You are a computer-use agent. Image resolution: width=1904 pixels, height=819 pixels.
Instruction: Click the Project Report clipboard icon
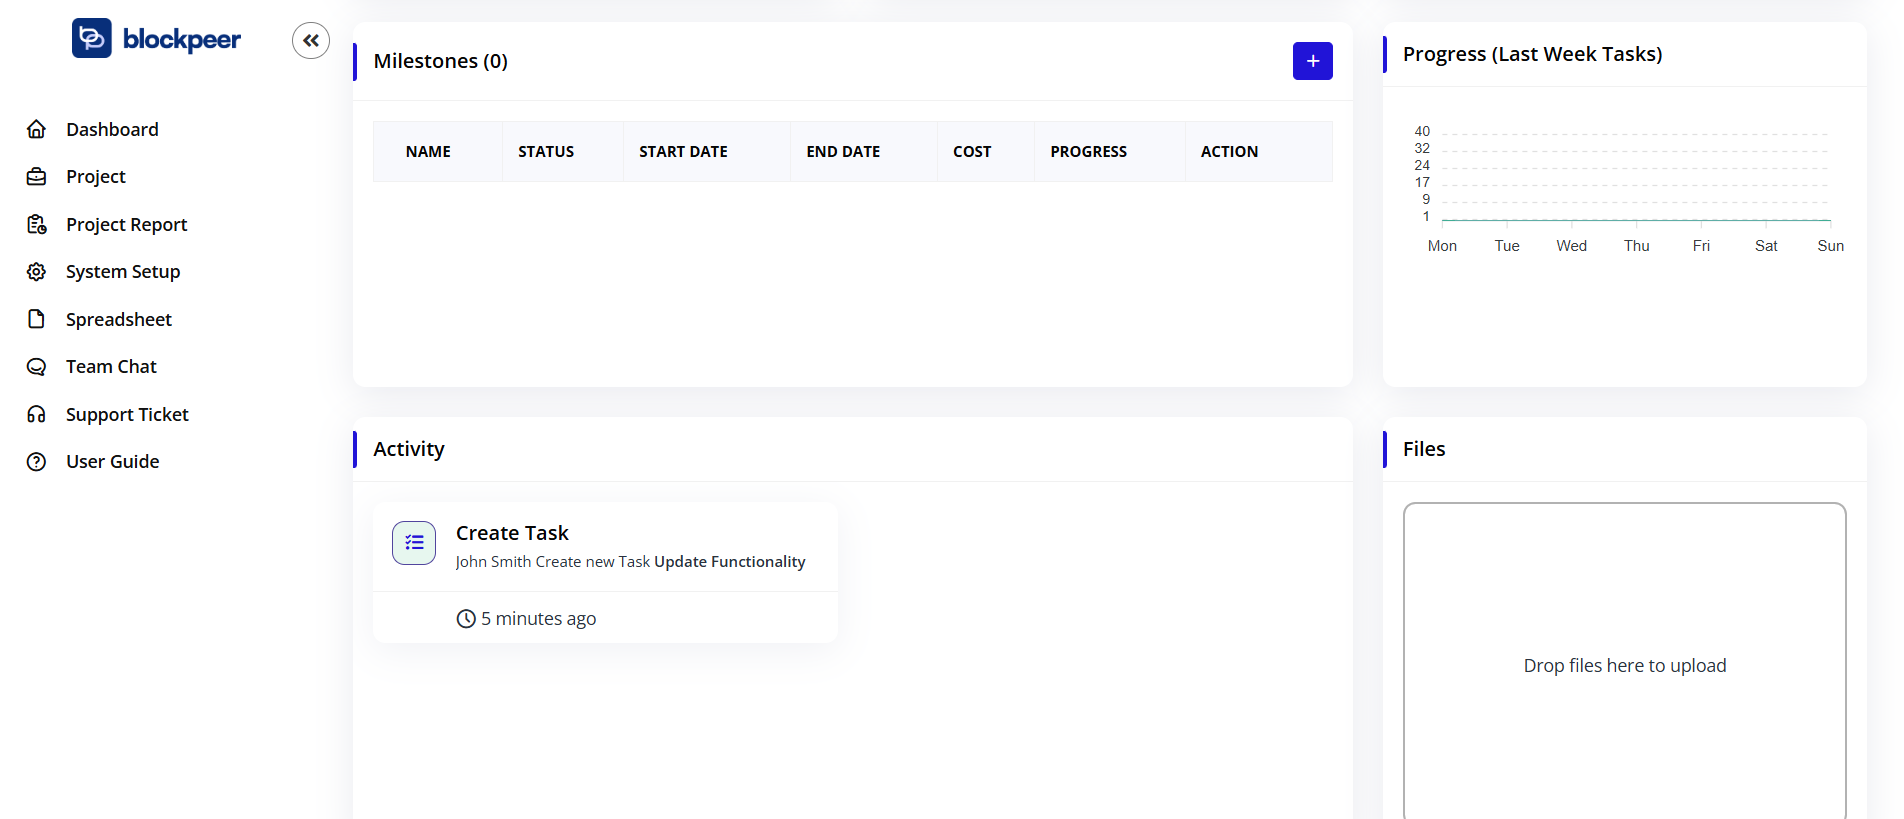click(37, 225)
